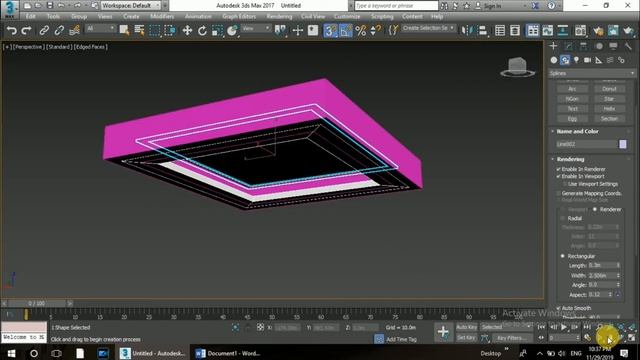Viewport: 640px width, 360px height.
Task: Switch to Cameras category icon
Action: 587,60
